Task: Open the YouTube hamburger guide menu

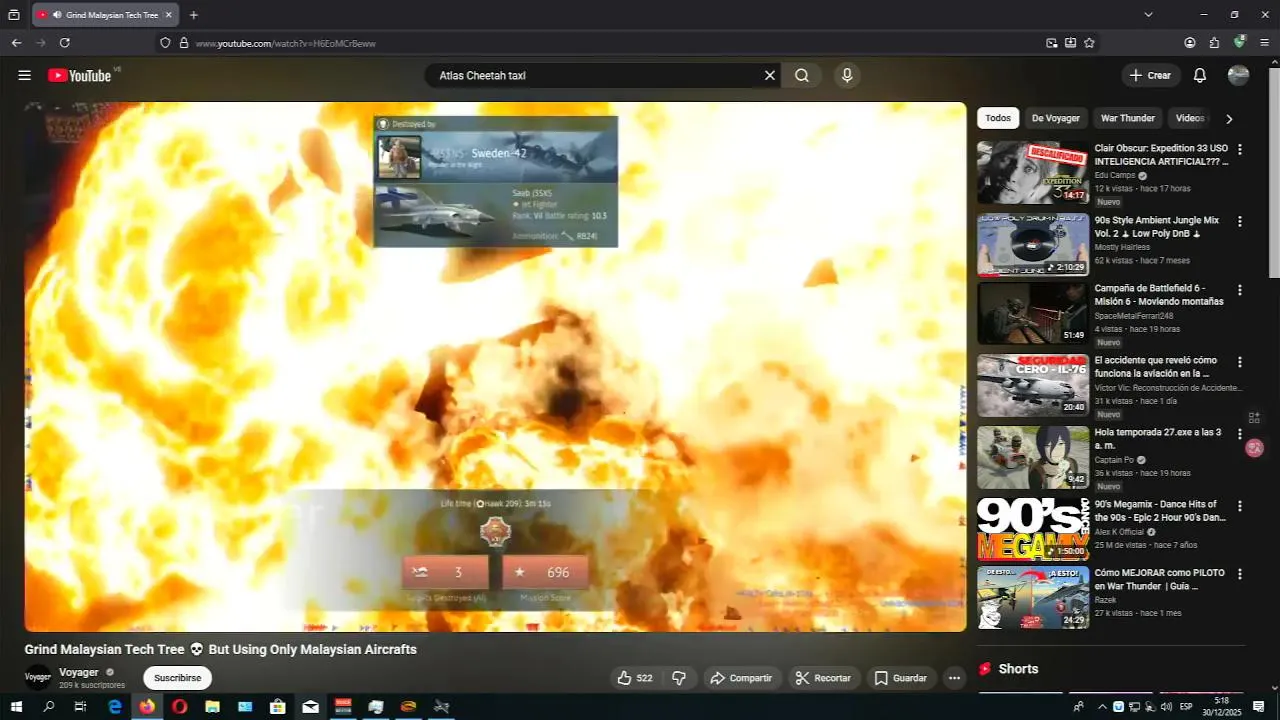Action: [25, 75]
